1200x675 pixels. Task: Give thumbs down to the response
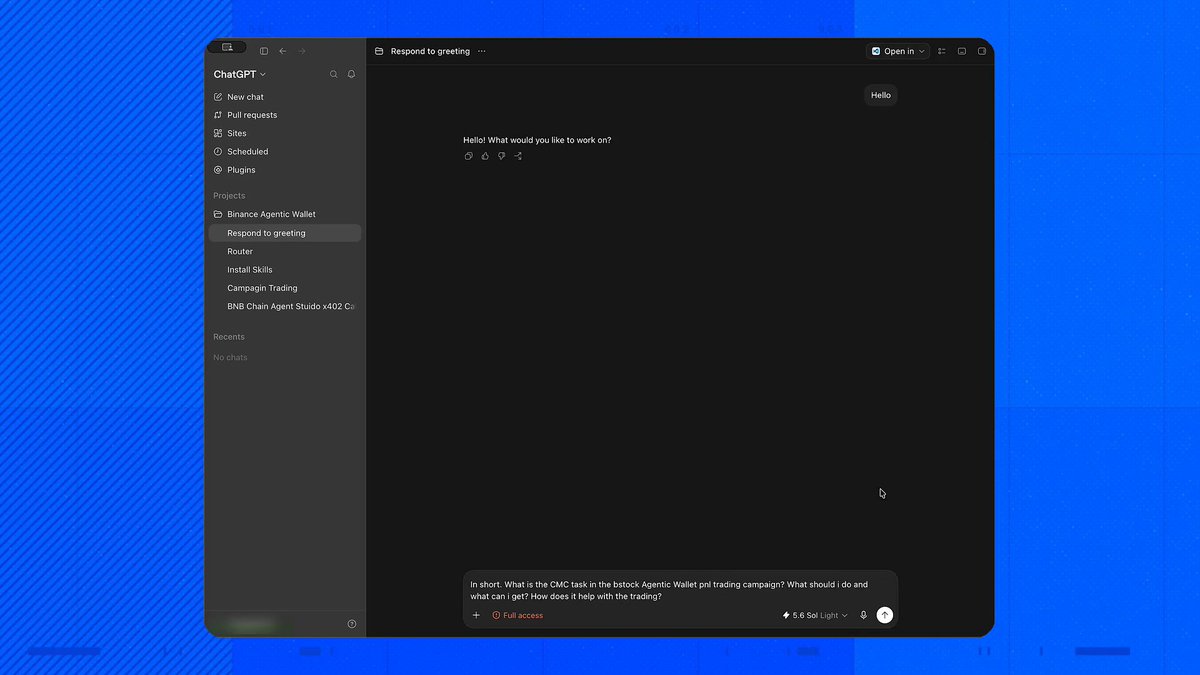(x=501, y=156)
